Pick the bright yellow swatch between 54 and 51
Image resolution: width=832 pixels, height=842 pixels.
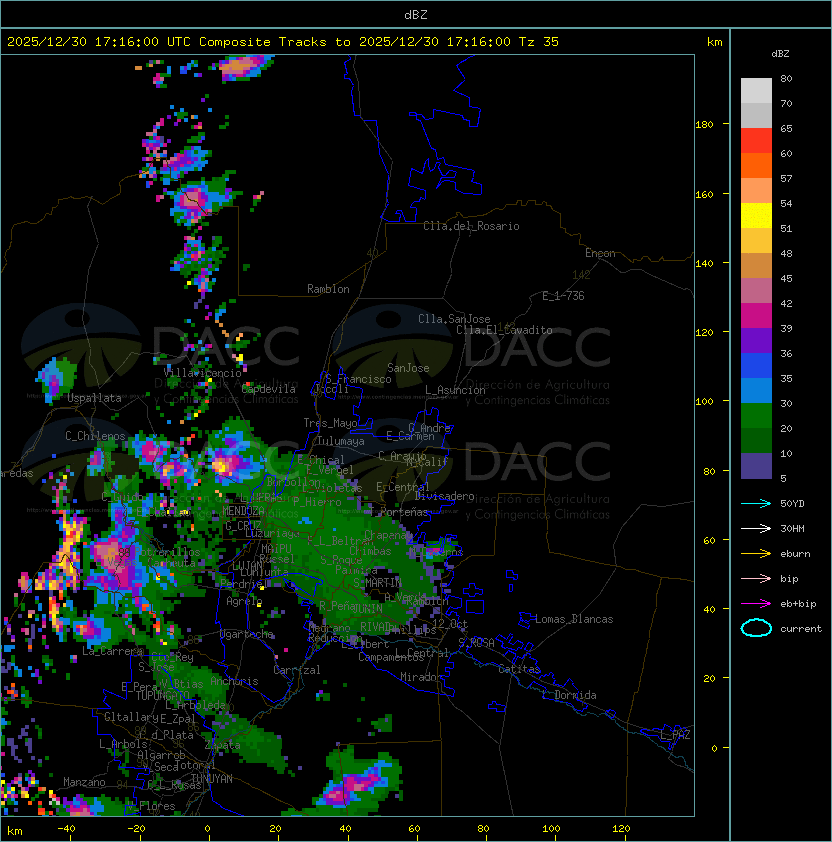(x=756, y=215)
